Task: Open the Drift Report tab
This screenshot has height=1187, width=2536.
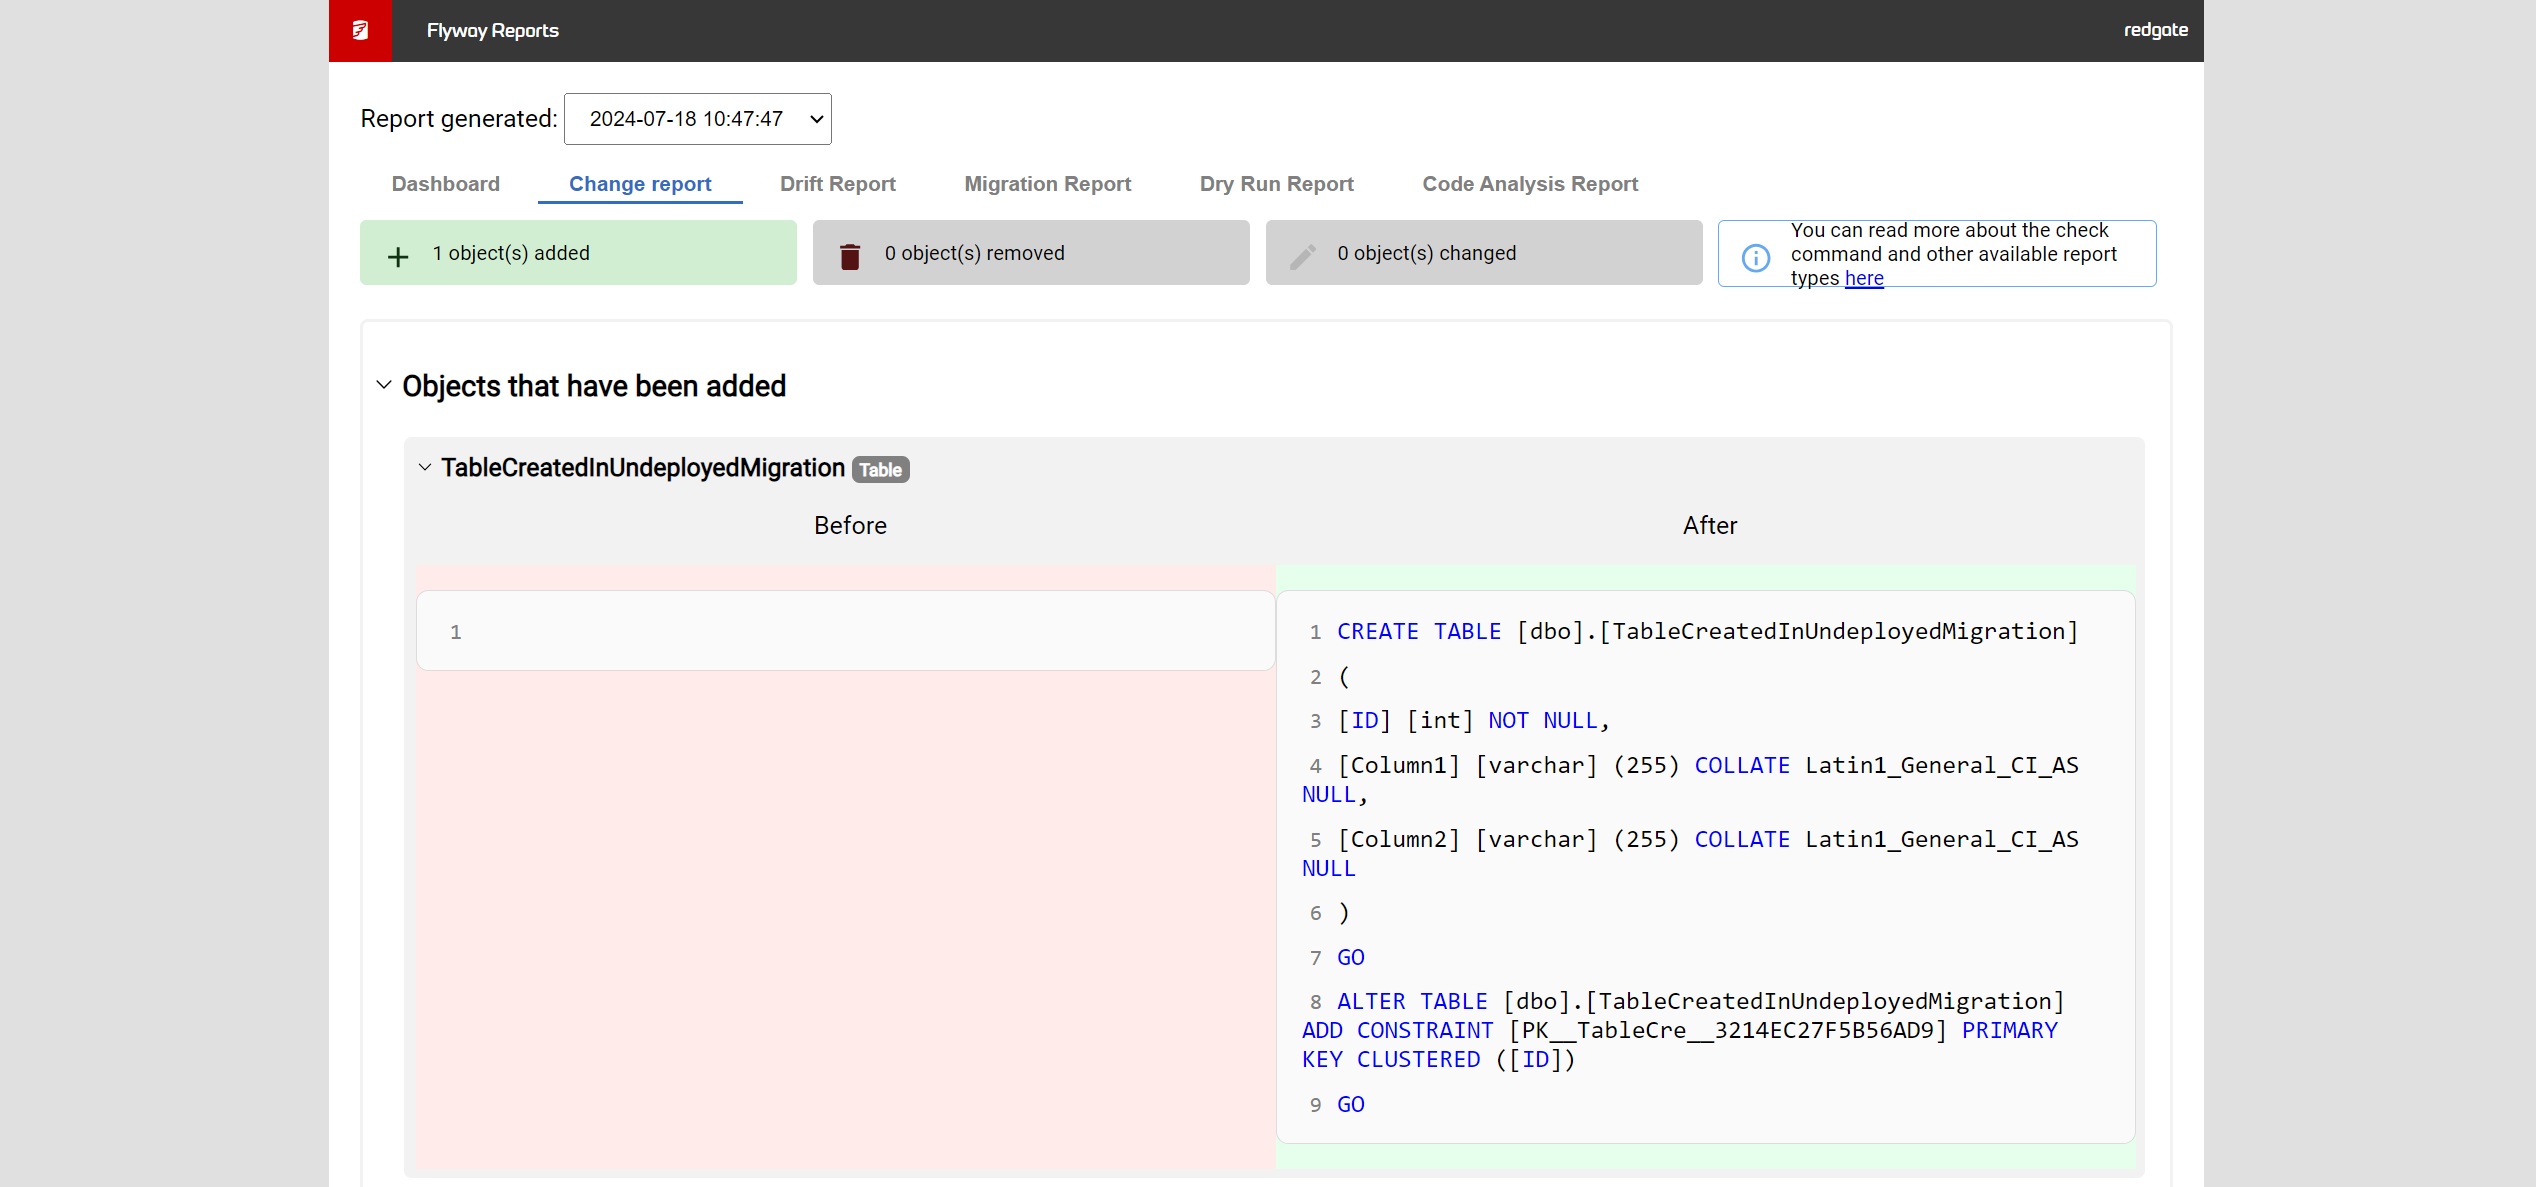Action: (x=837, y=184)
